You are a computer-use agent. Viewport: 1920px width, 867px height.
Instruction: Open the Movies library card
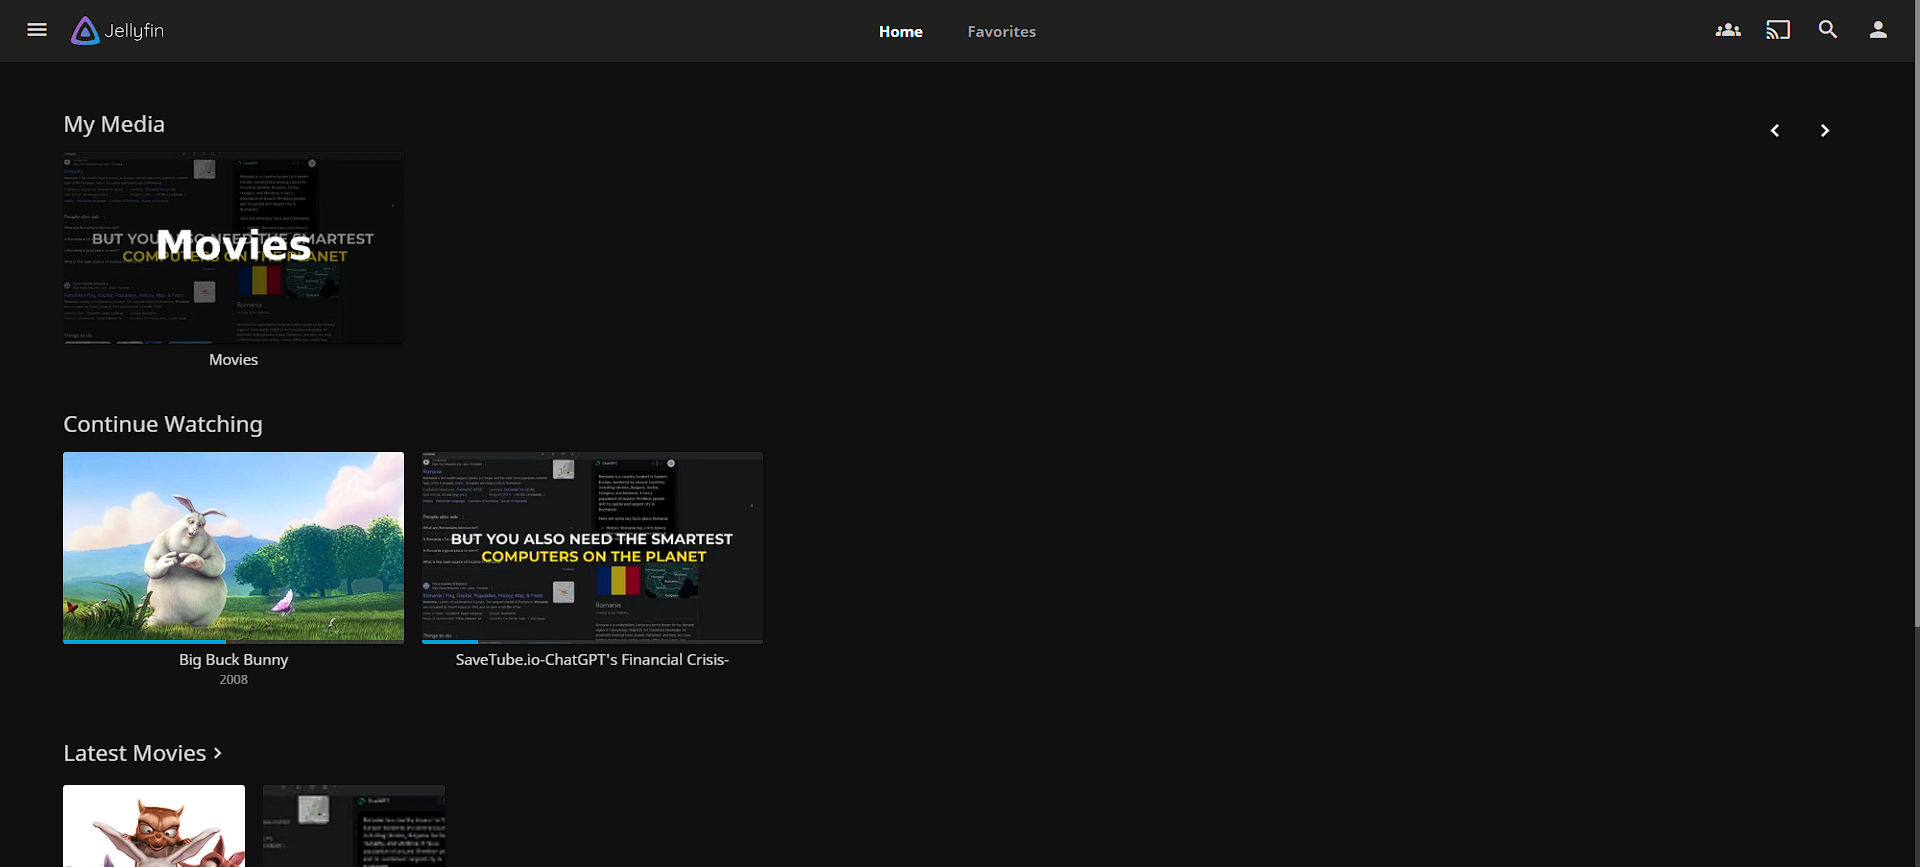(x=233, y=247)
